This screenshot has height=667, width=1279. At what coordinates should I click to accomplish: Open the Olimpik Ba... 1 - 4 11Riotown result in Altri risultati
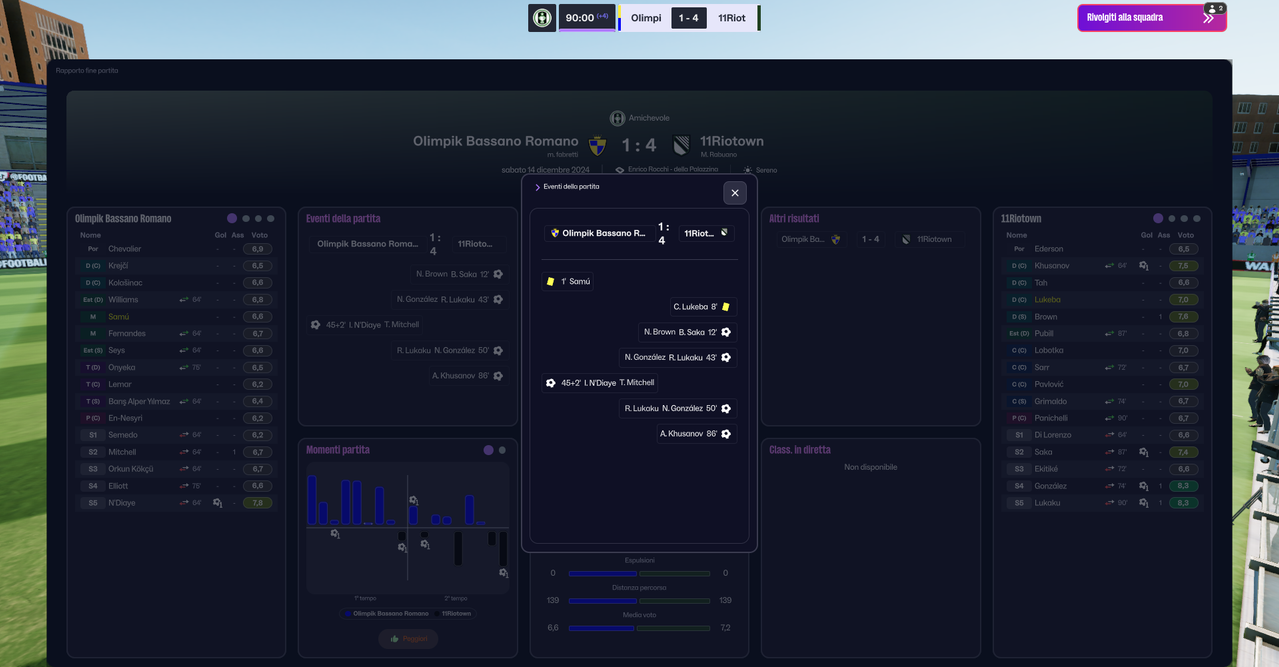(x=870, y=239)
